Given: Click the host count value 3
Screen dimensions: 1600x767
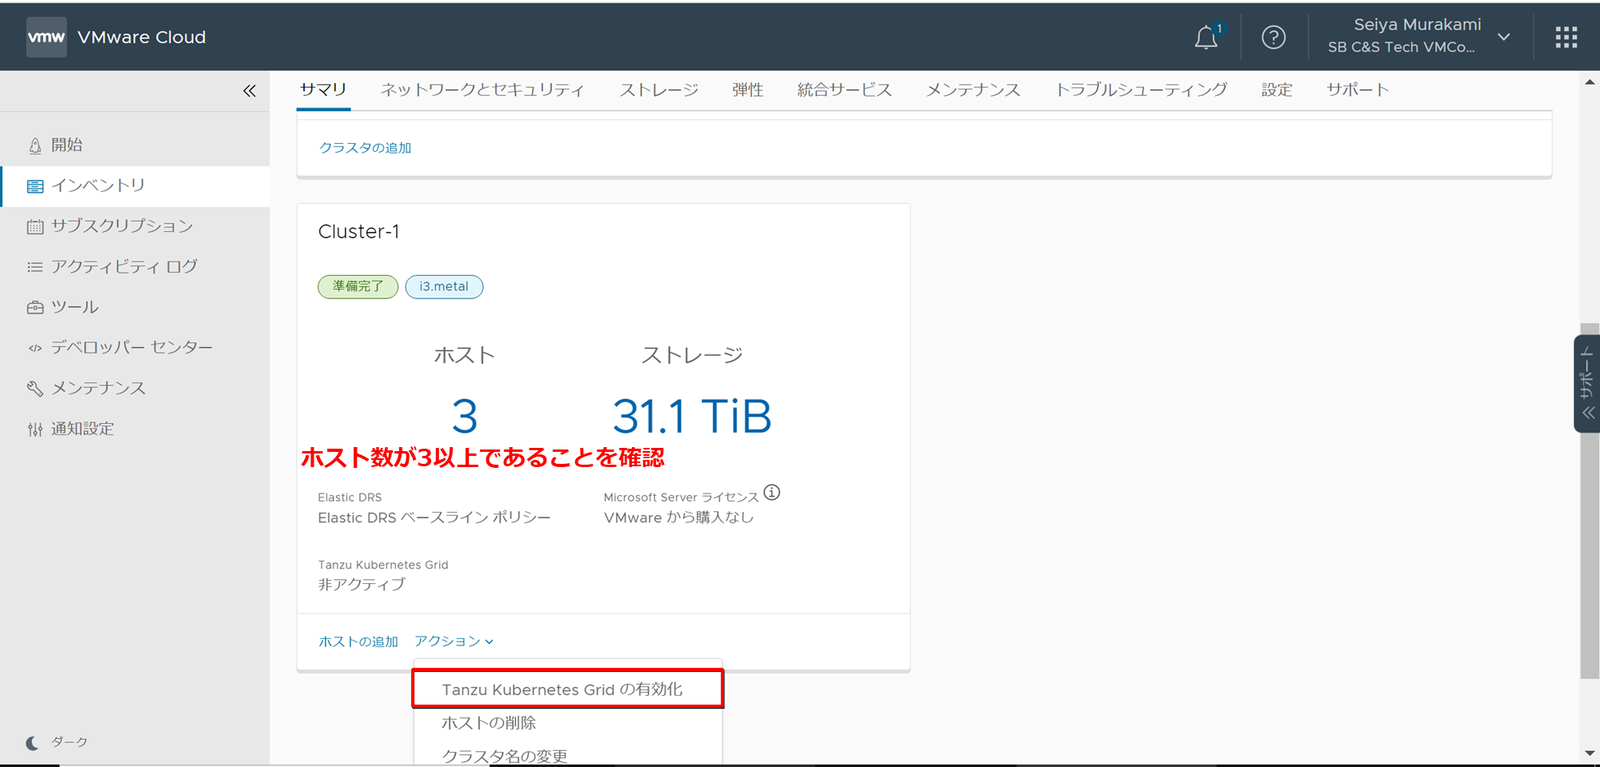Looking at the screenshot, I should point(464,416).
